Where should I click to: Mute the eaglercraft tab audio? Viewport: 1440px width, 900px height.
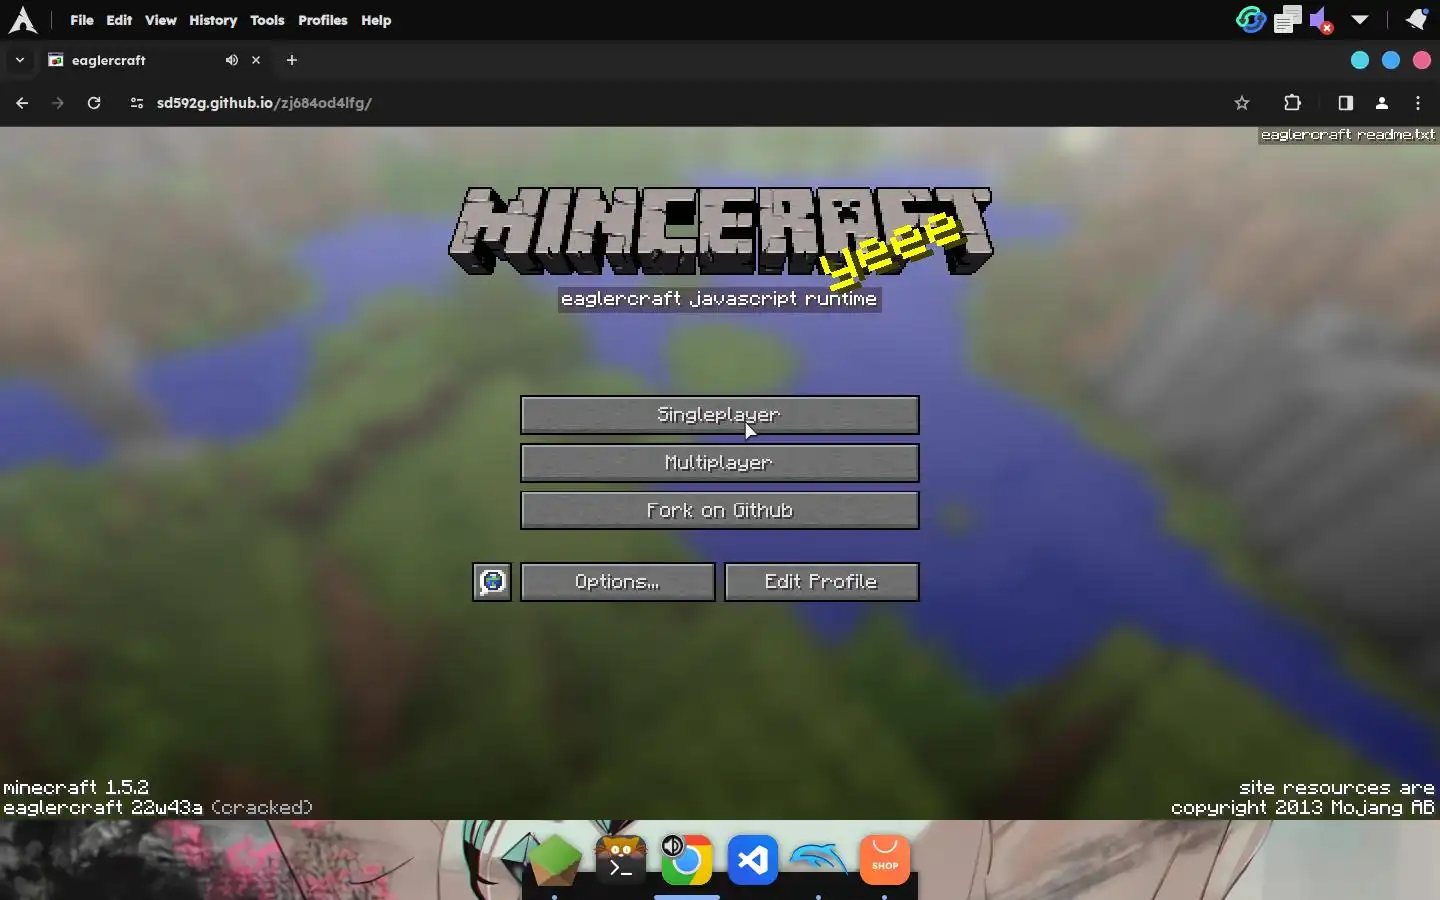tap(232, 60)
